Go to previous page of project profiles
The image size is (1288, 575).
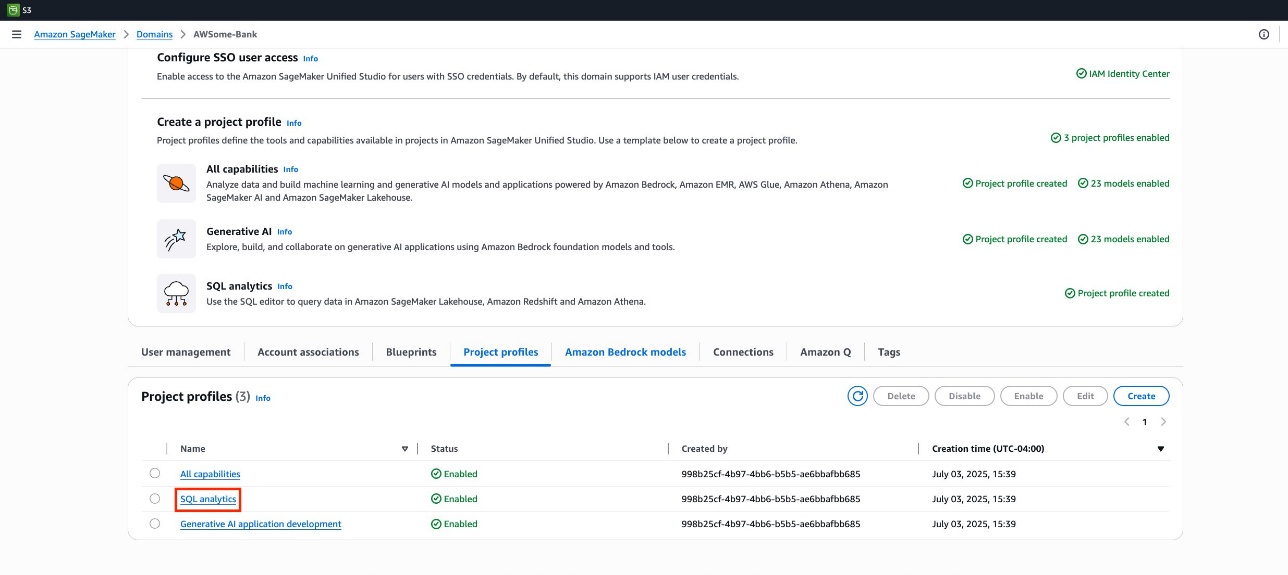click(x=1127, y=422)
